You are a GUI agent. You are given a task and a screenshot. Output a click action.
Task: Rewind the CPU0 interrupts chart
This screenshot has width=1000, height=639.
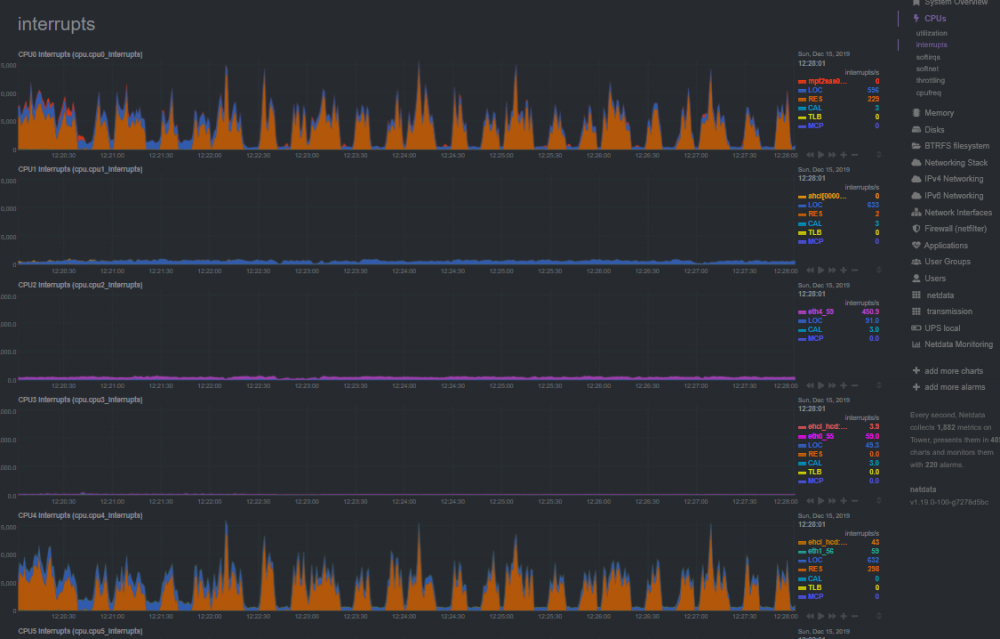[810, 154]
